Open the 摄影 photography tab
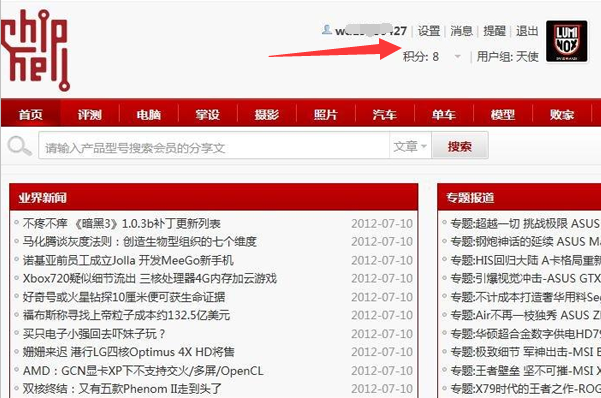 [267, 114]
